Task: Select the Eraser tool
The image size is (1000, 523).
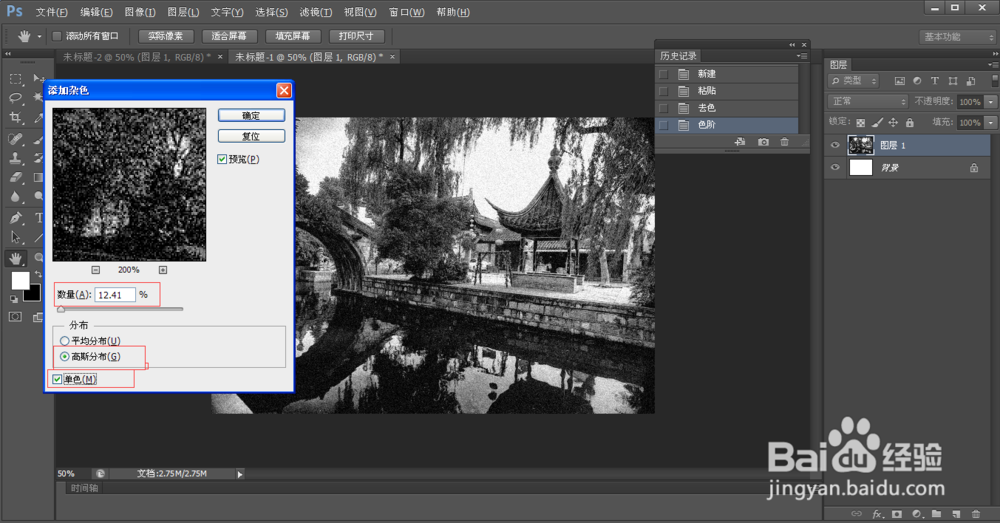Action: (16, 177)
